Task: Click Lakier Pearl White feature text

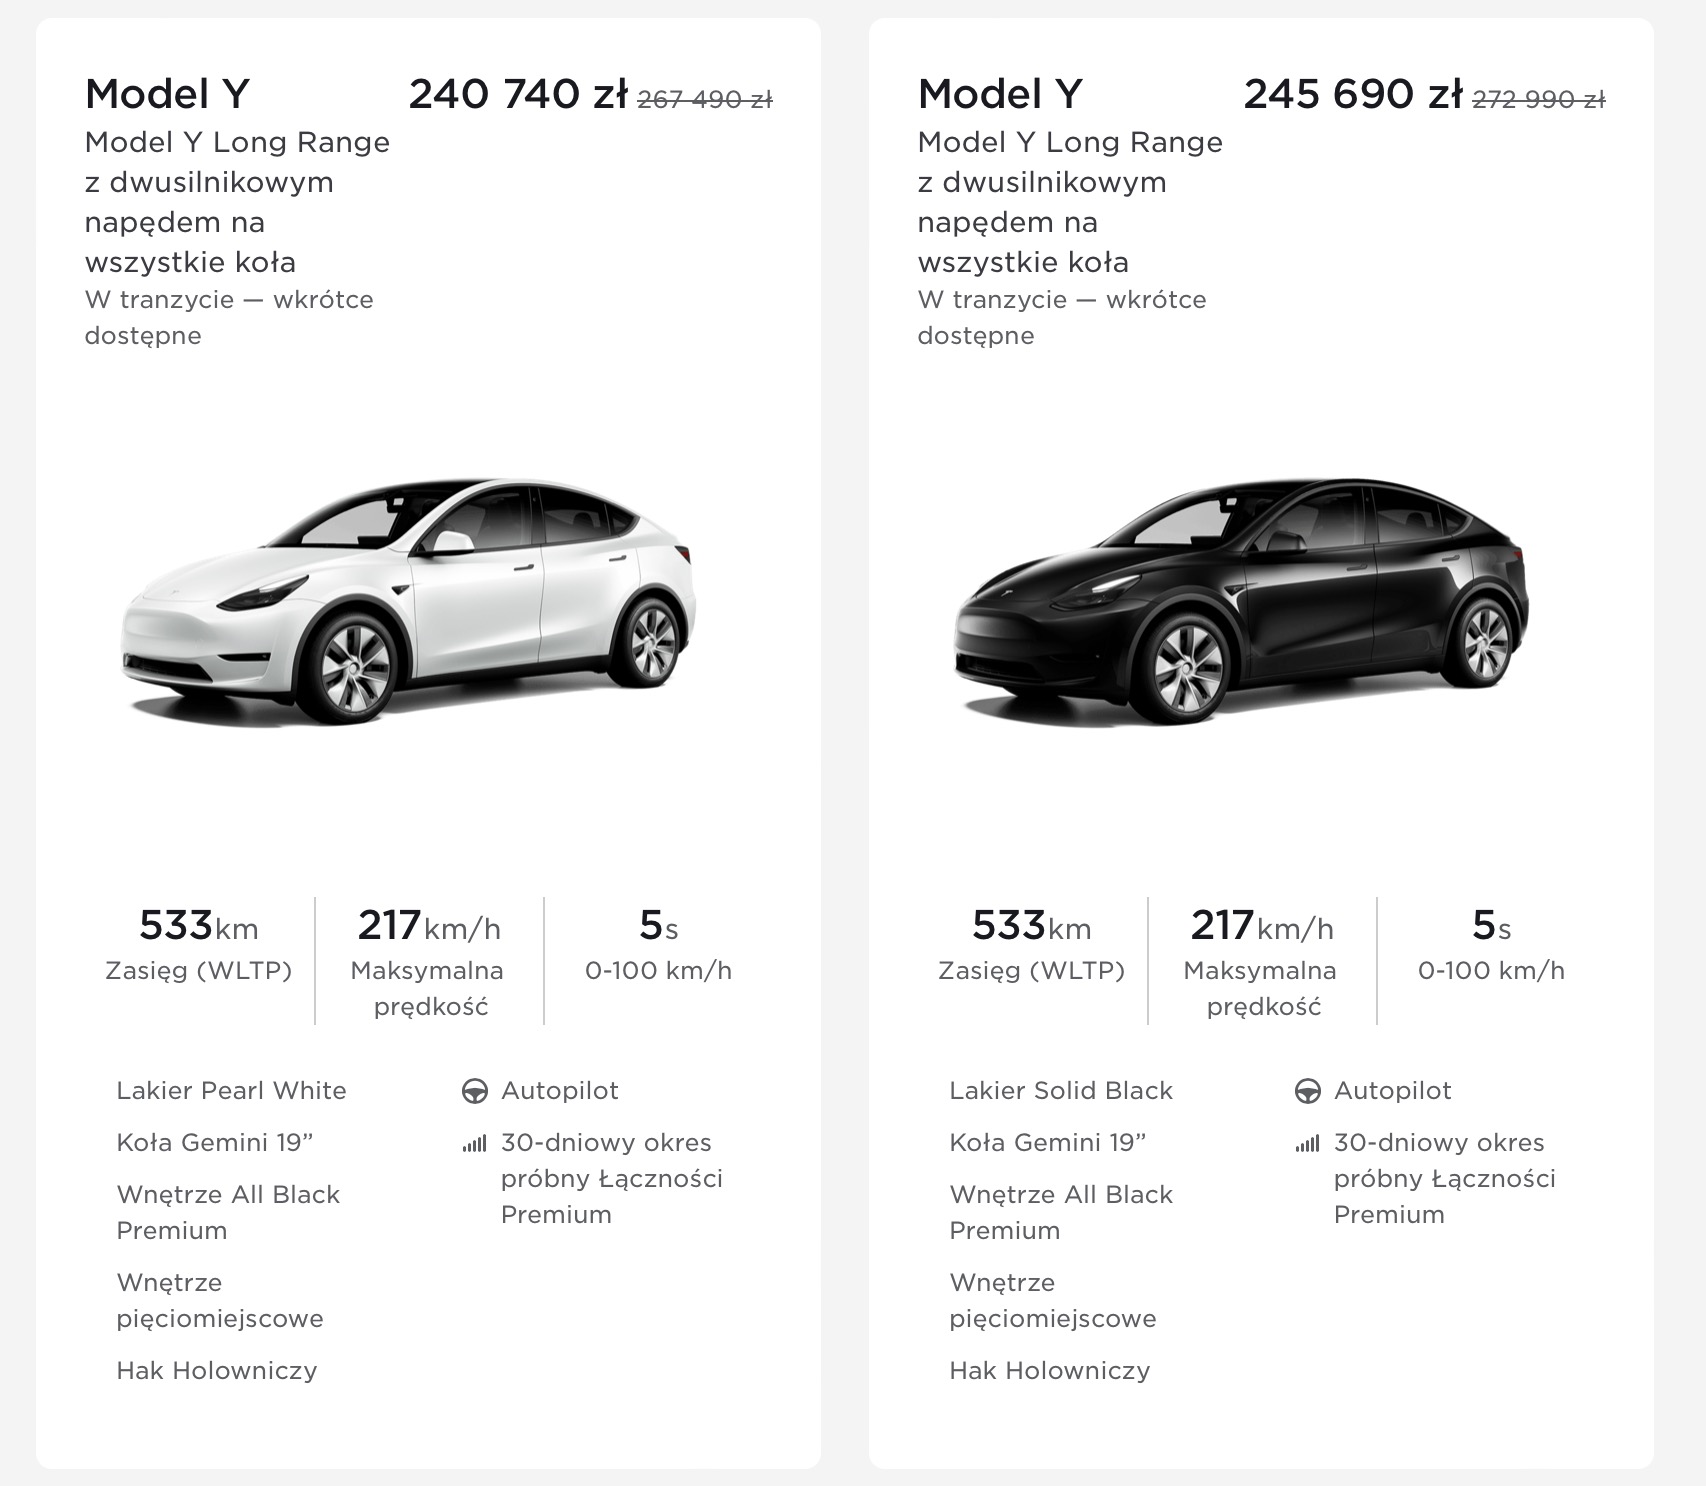Action: click(231, 1091)
